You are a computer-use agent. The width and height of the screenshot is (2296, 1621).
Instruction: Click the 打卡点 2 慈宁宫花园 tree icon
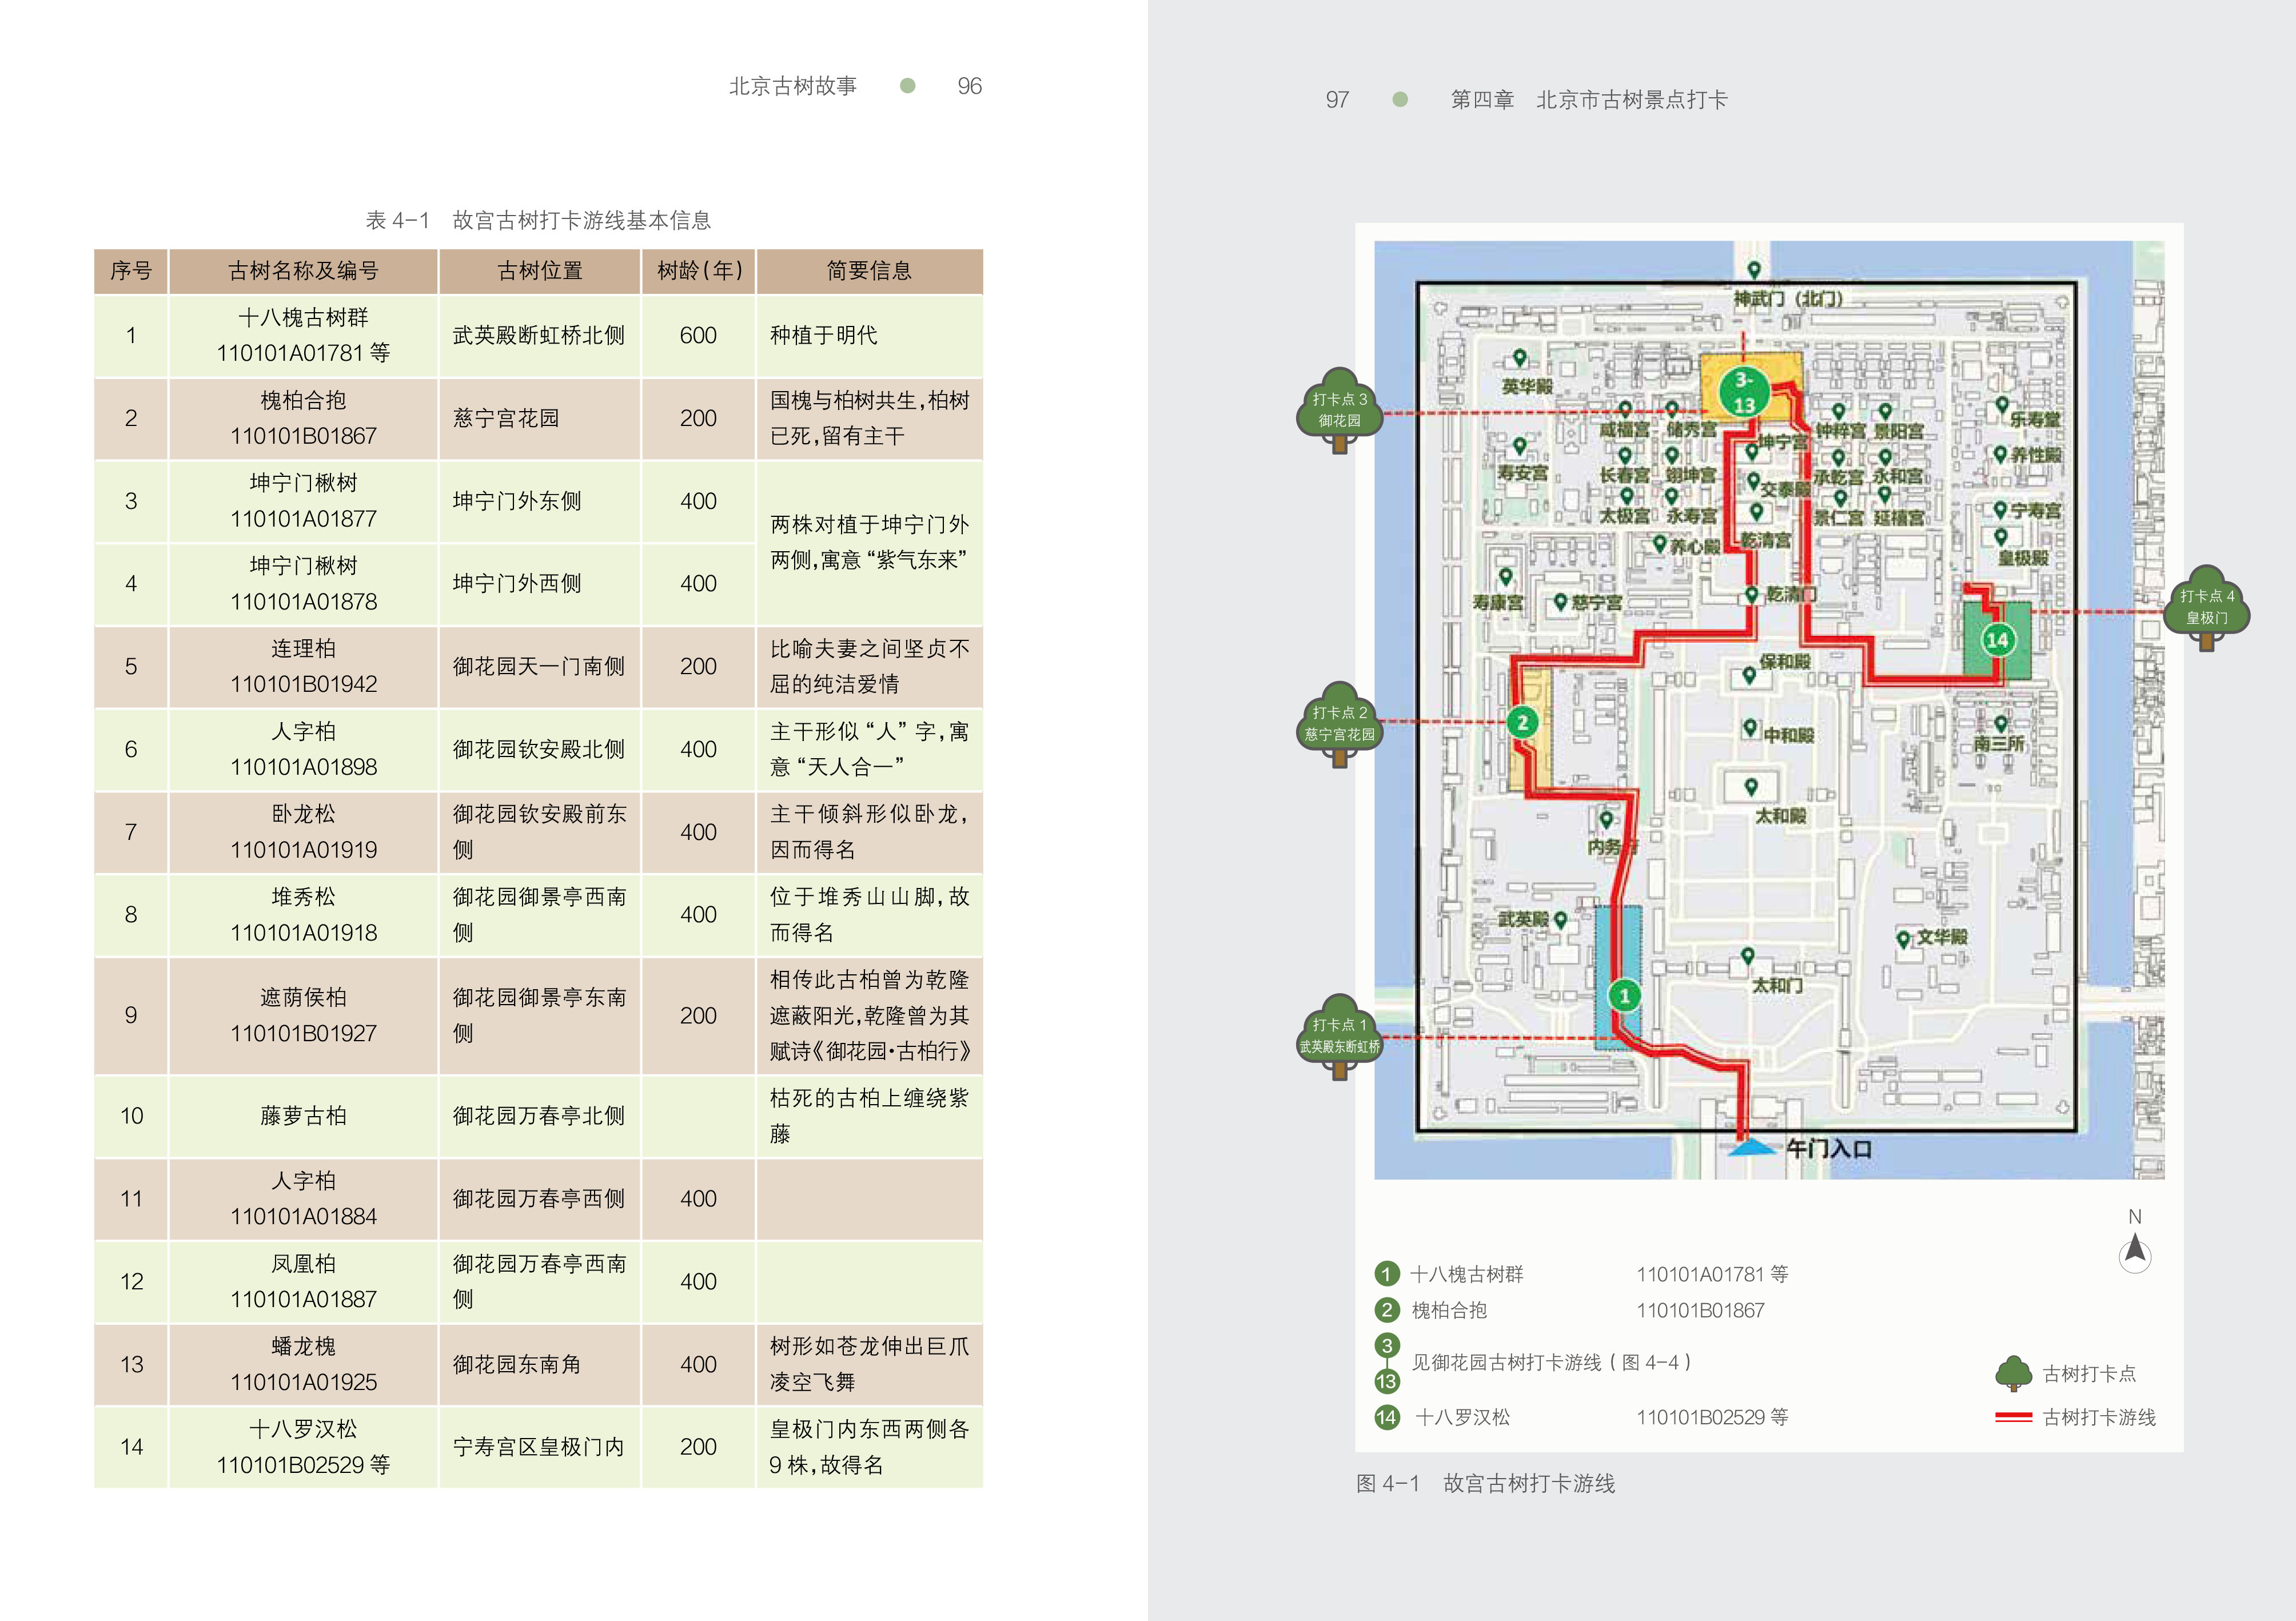[1339, 723]
